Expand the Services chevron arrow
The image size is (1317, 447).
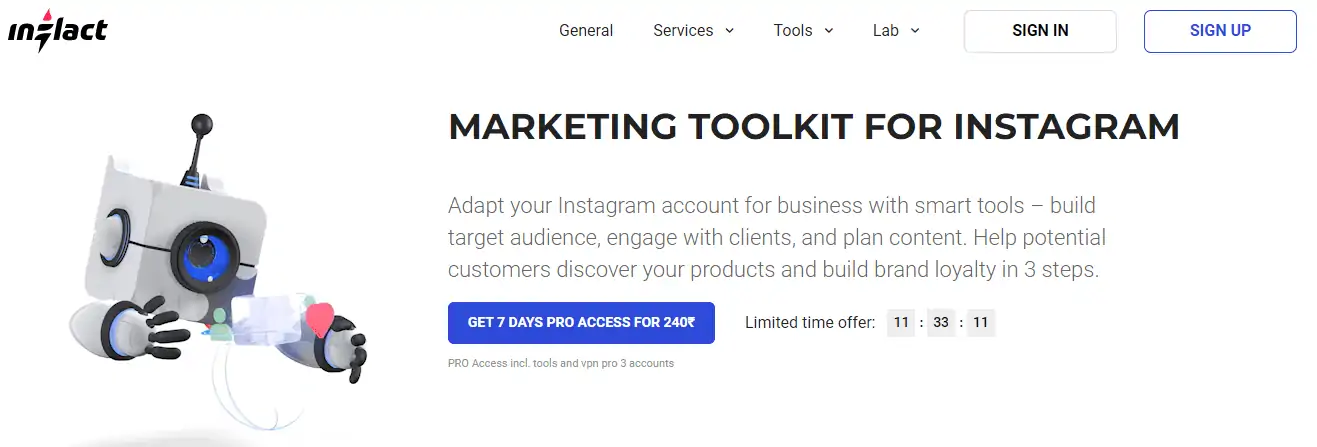[729, 31]
